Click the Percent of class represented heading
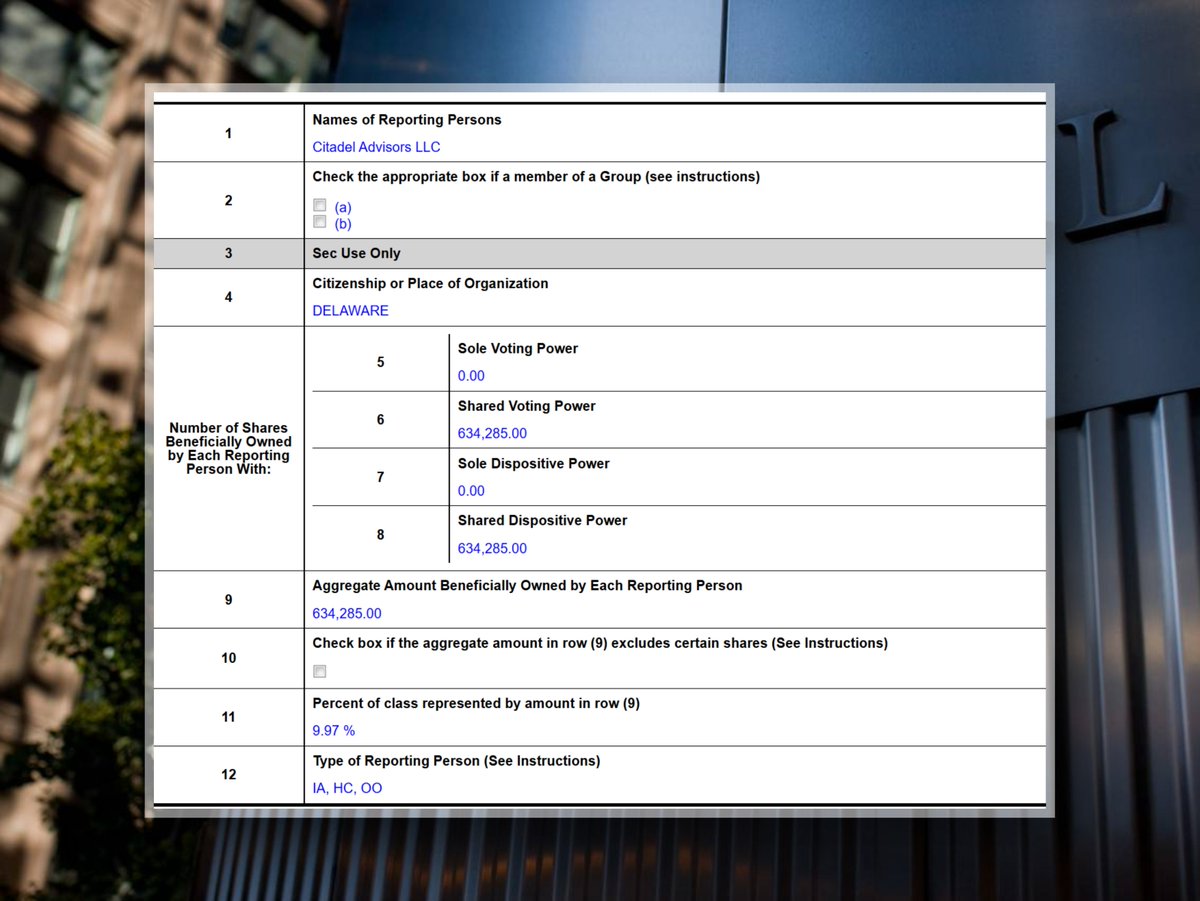This screenshot has width=1200, height=901. click(x=476, y=704)
